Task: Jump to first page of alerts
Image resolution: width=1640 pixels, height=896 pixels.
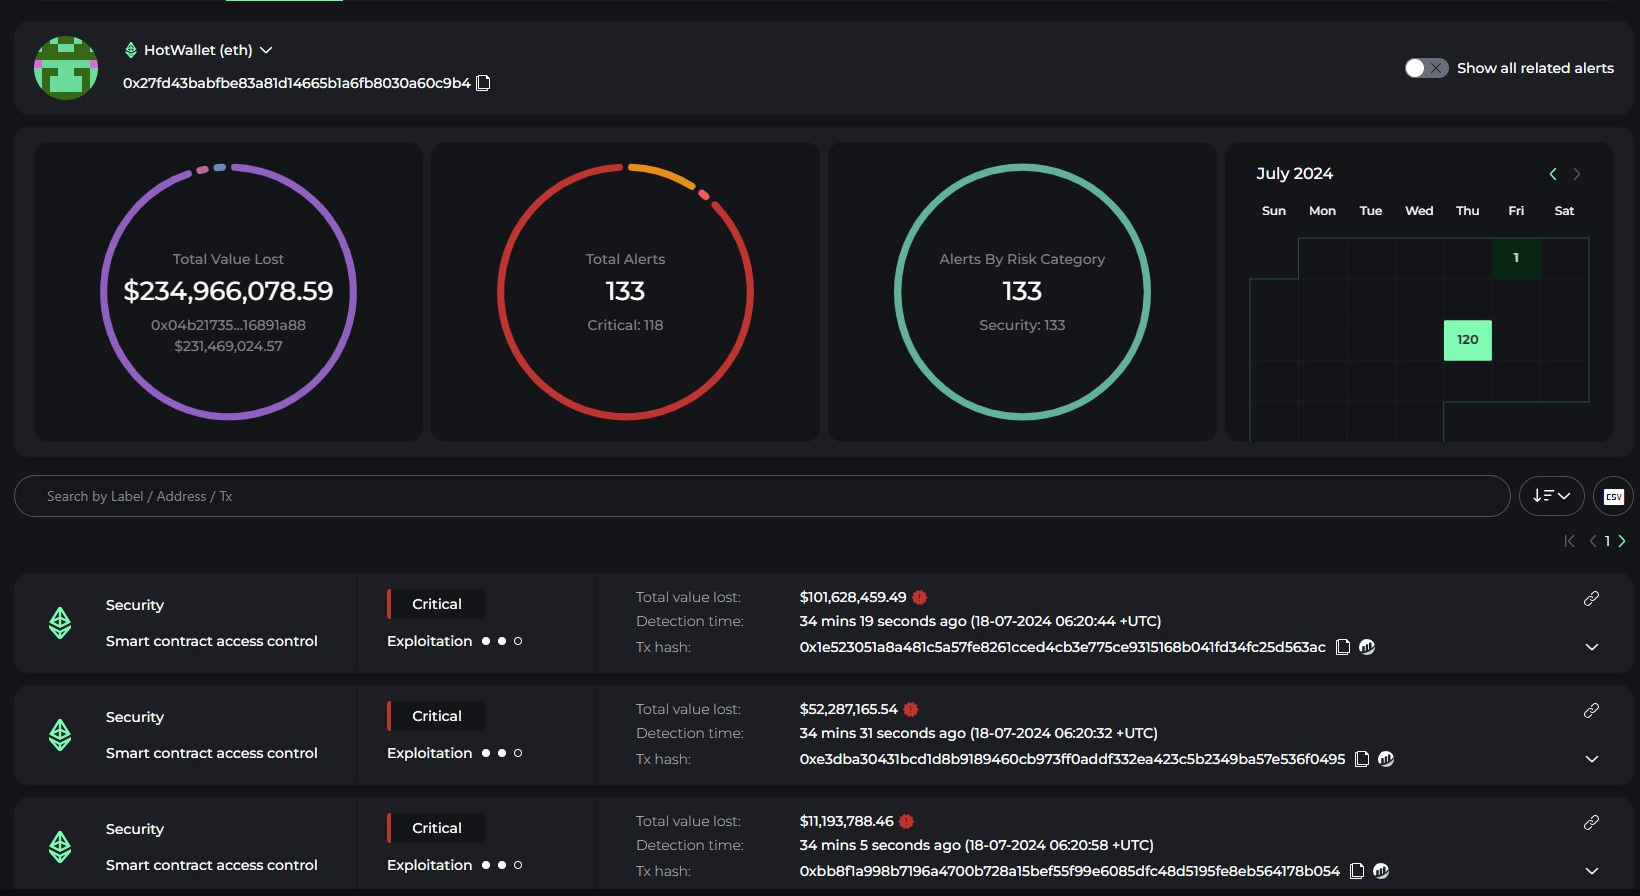Action: [x=1569, y=541]
